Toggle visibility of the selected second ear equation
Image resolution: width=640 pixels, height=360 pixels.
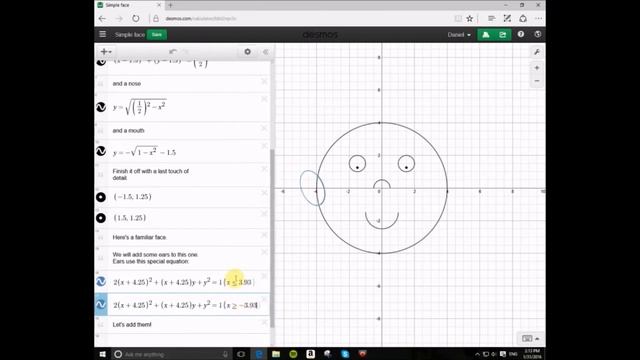tap(101, 304)
